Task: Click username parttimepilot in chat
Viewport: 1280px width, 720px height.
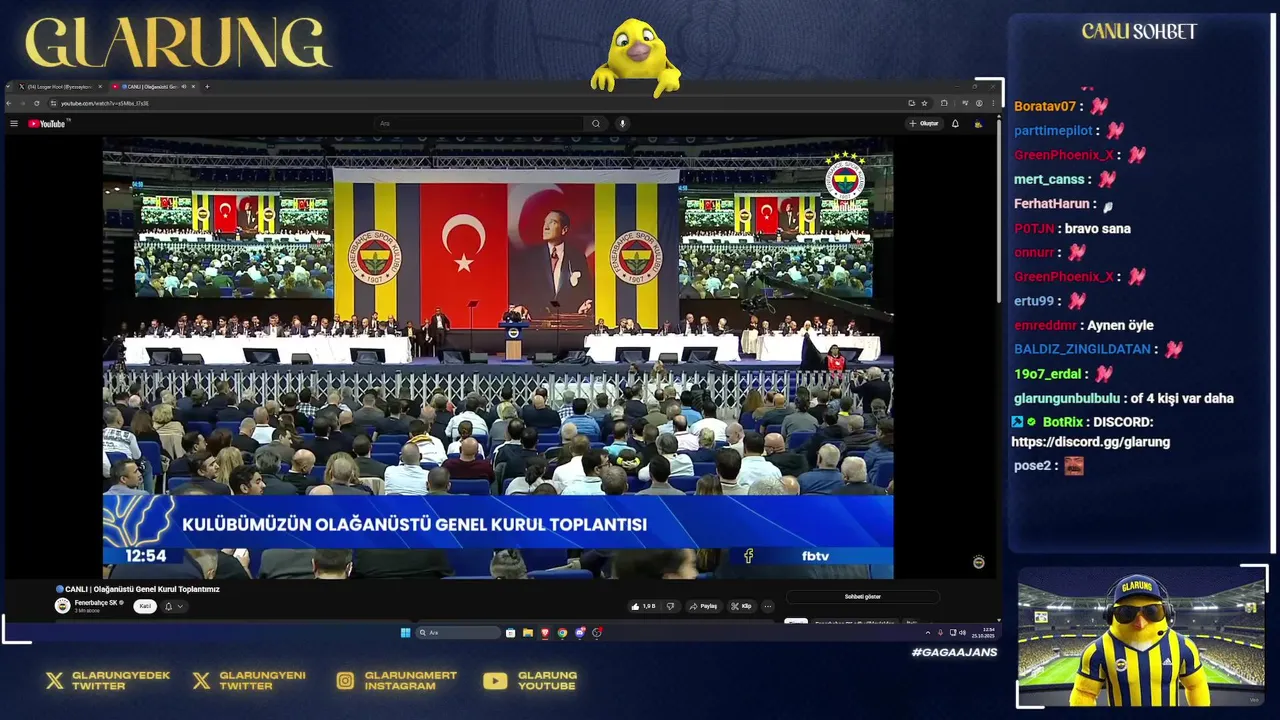Action: 1053,130
